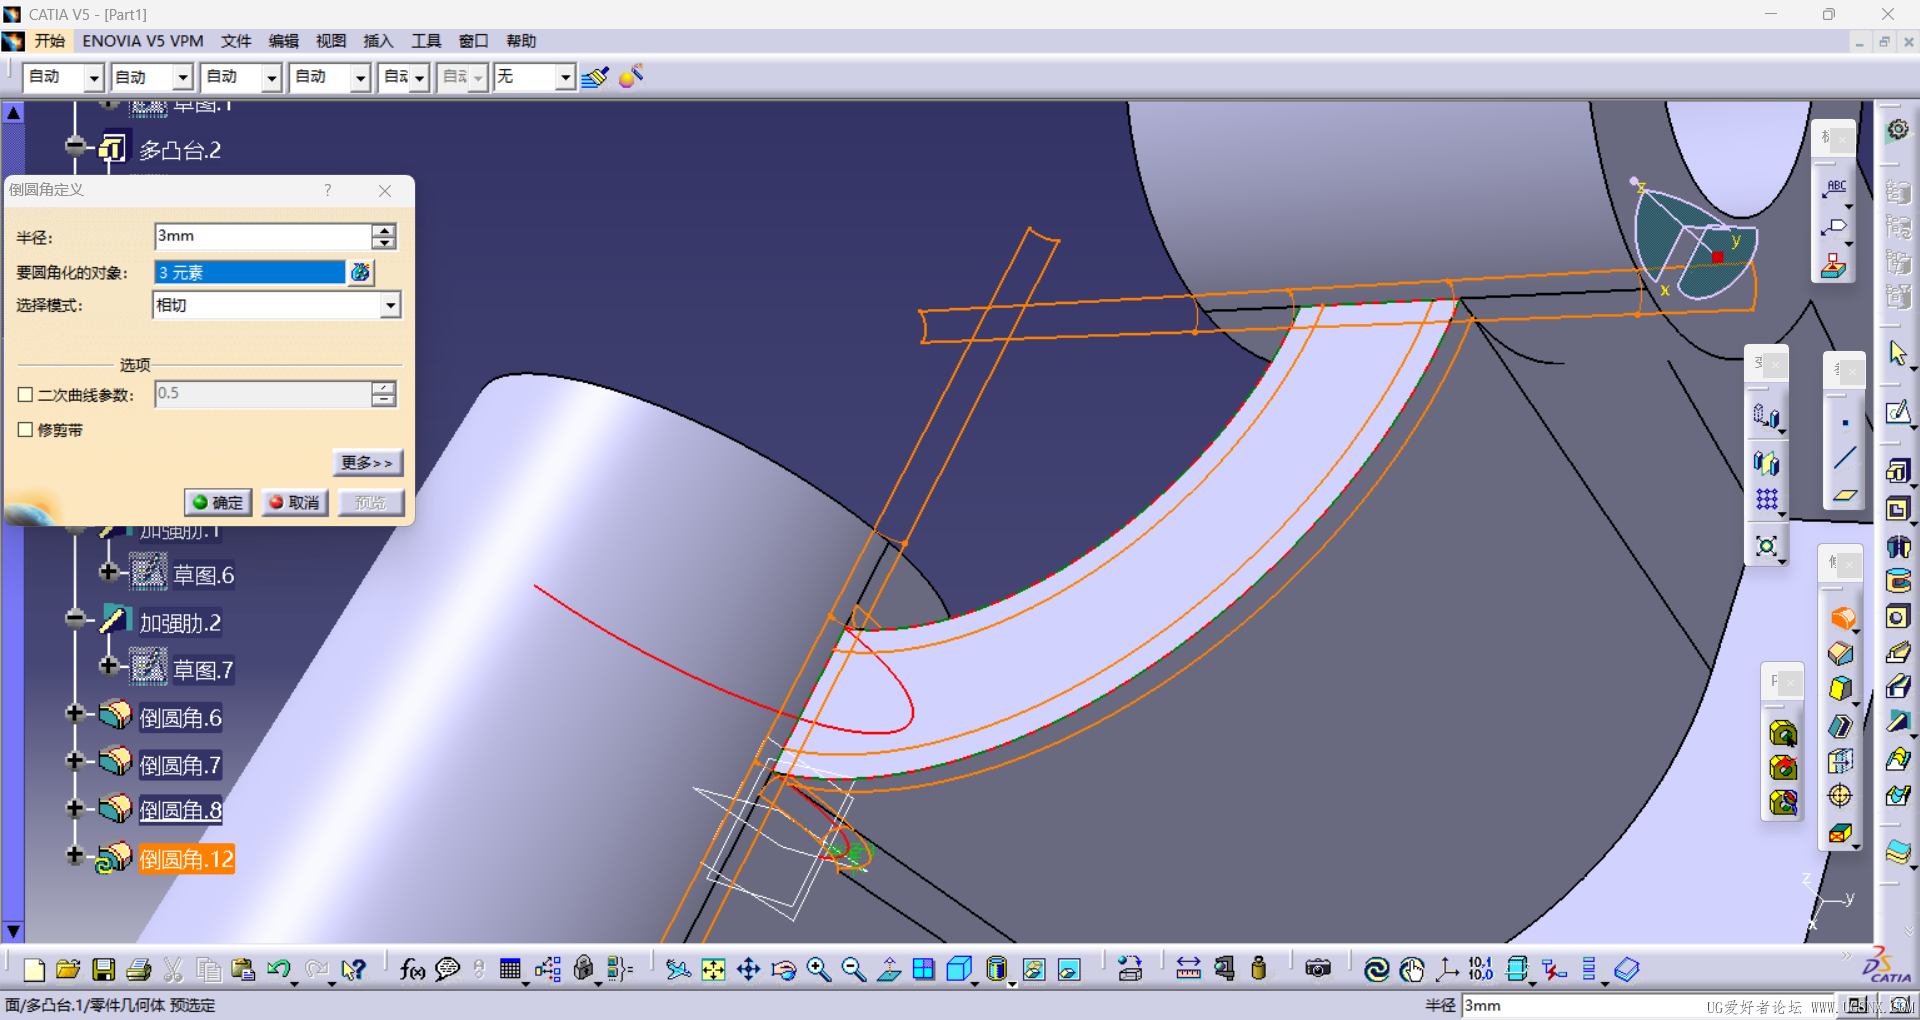The image size is (1920, 1020).
Task: Click the Fit All In view icon
Action: tap(713, 969)
